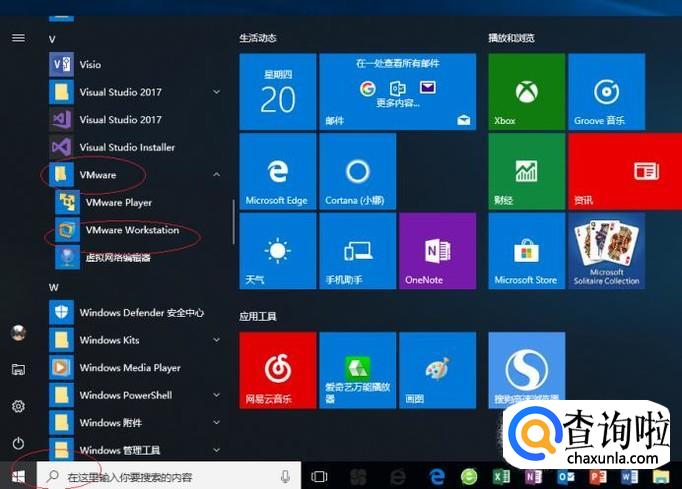This screenshot has width=682, height=489.
Task: Open OneNote from the taskbar
Action: (x=533, y=477)
